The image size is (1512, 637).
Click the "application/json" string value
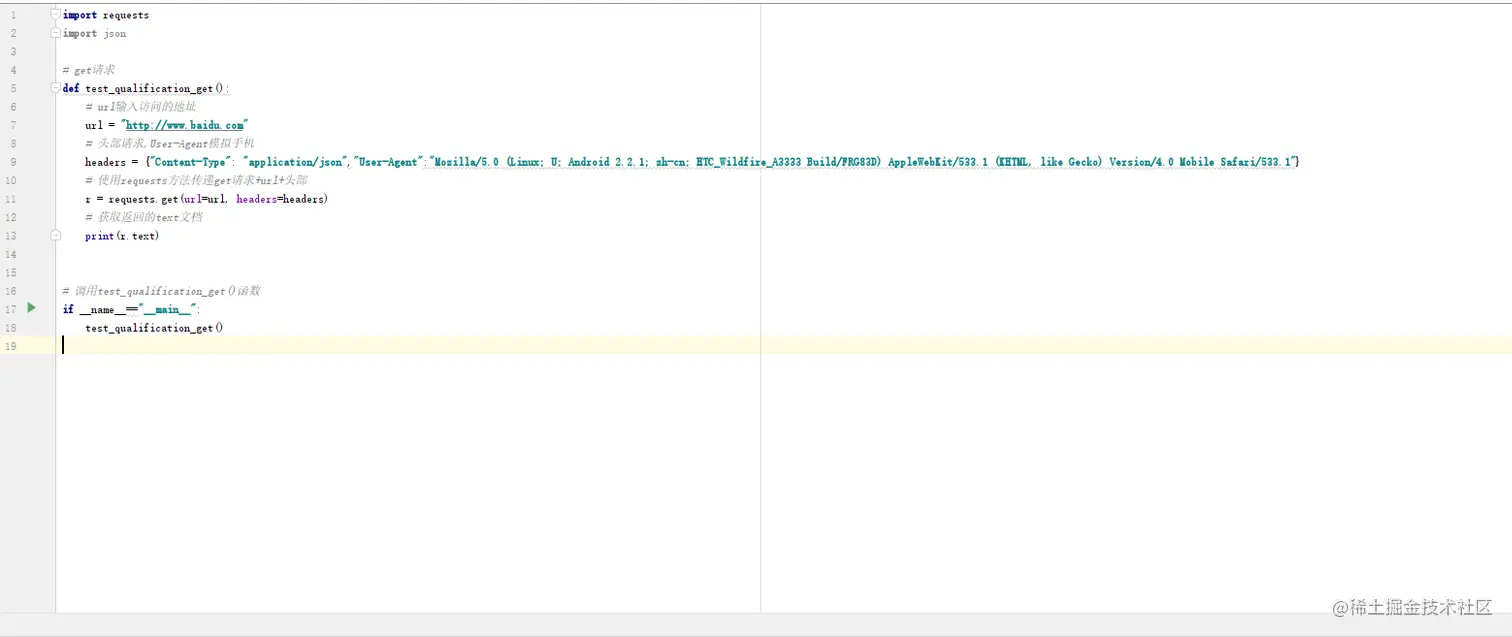(295, 162)
